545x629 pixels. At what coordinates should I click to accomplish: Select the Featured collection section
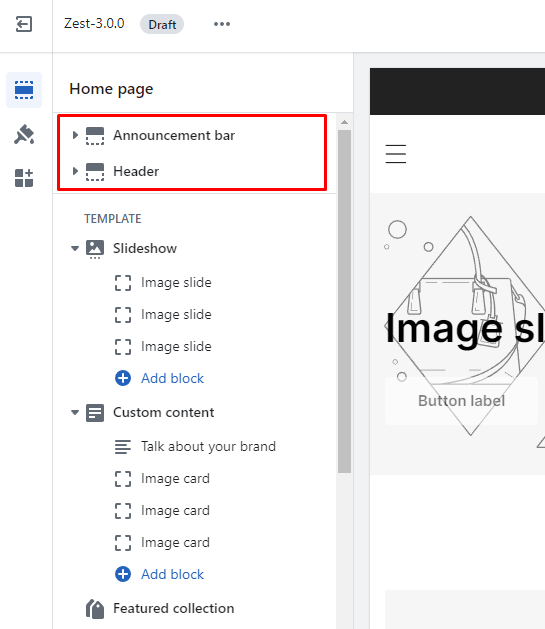[x=174, y=609]
